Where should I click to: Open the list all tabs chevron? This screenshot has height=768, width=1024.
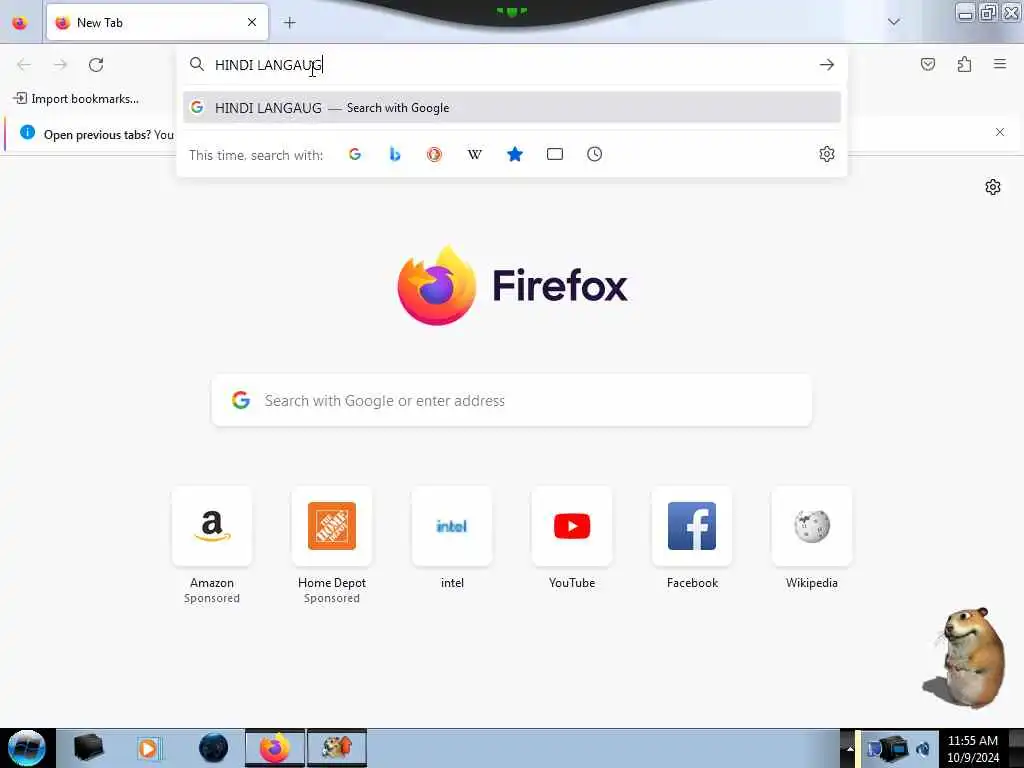894,22
